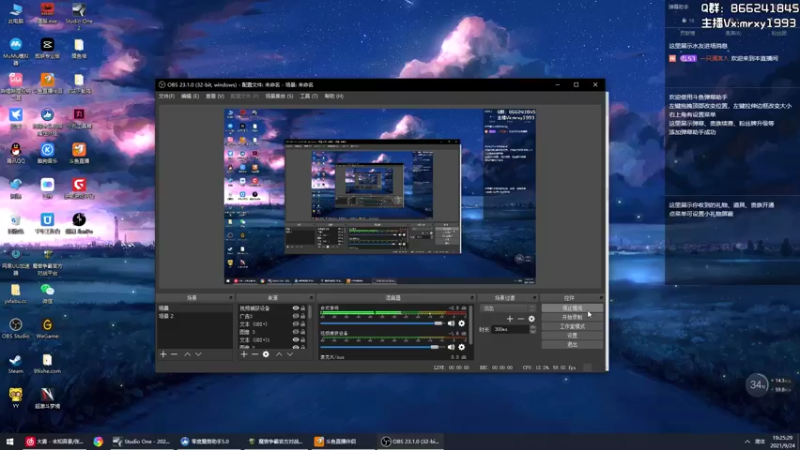Screen dimensions: 800x450
Task: Toggle visibility of the first 文本 (GDI+) source
Action: click(295, 324)
